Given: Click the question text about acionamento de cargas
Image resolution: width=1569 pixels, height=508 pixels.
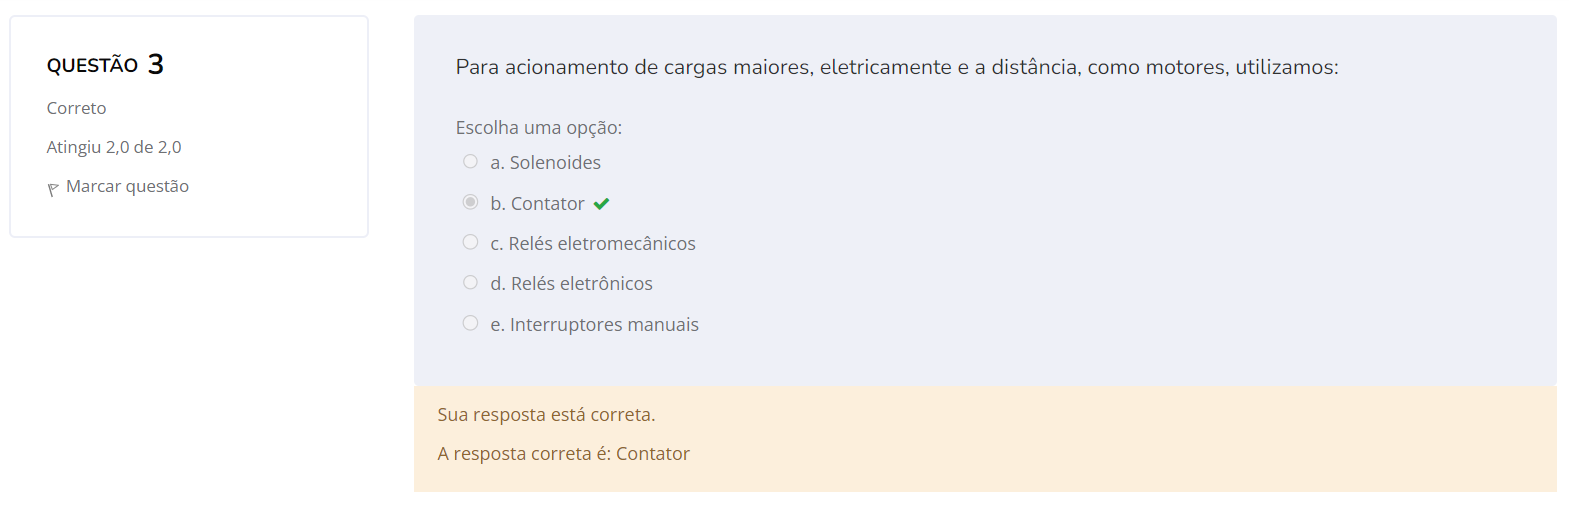Looking at the screenshot, I should point(896,67).
